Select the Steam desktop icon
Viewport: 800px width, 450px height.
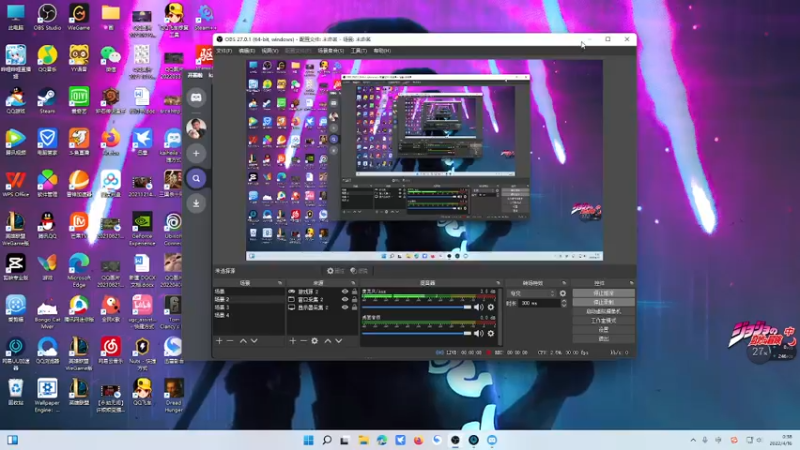pyautogui.click(x=47, y=100)
